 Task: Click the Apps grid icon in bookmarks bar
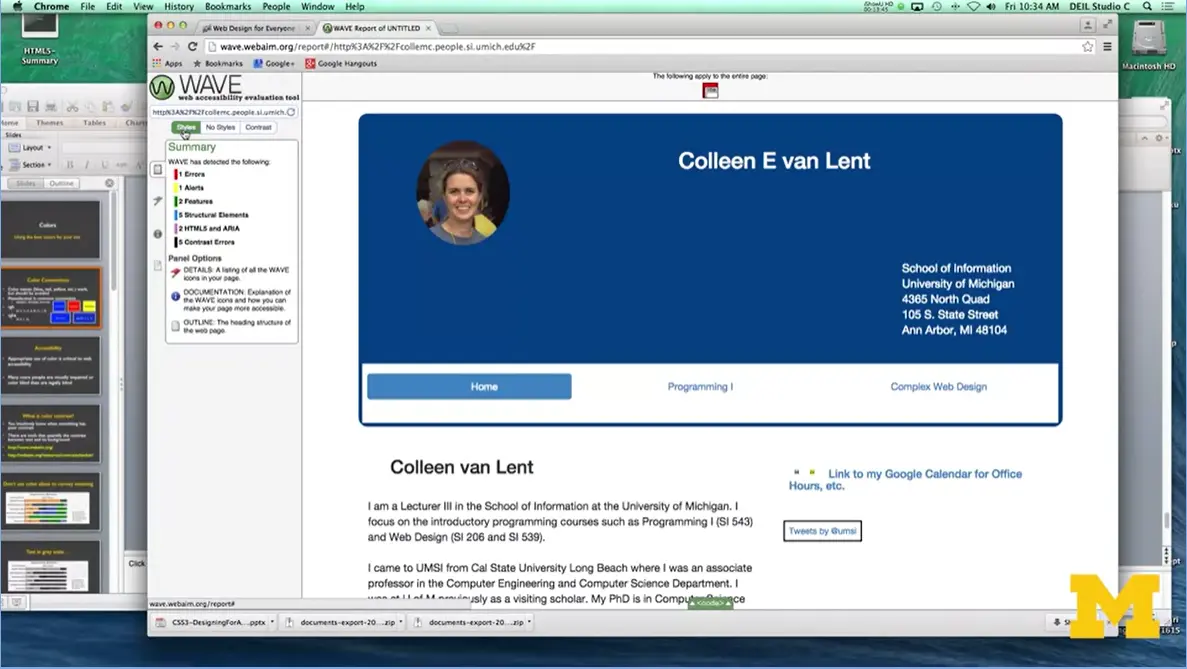pyautogui.click(x=157, y=63)
